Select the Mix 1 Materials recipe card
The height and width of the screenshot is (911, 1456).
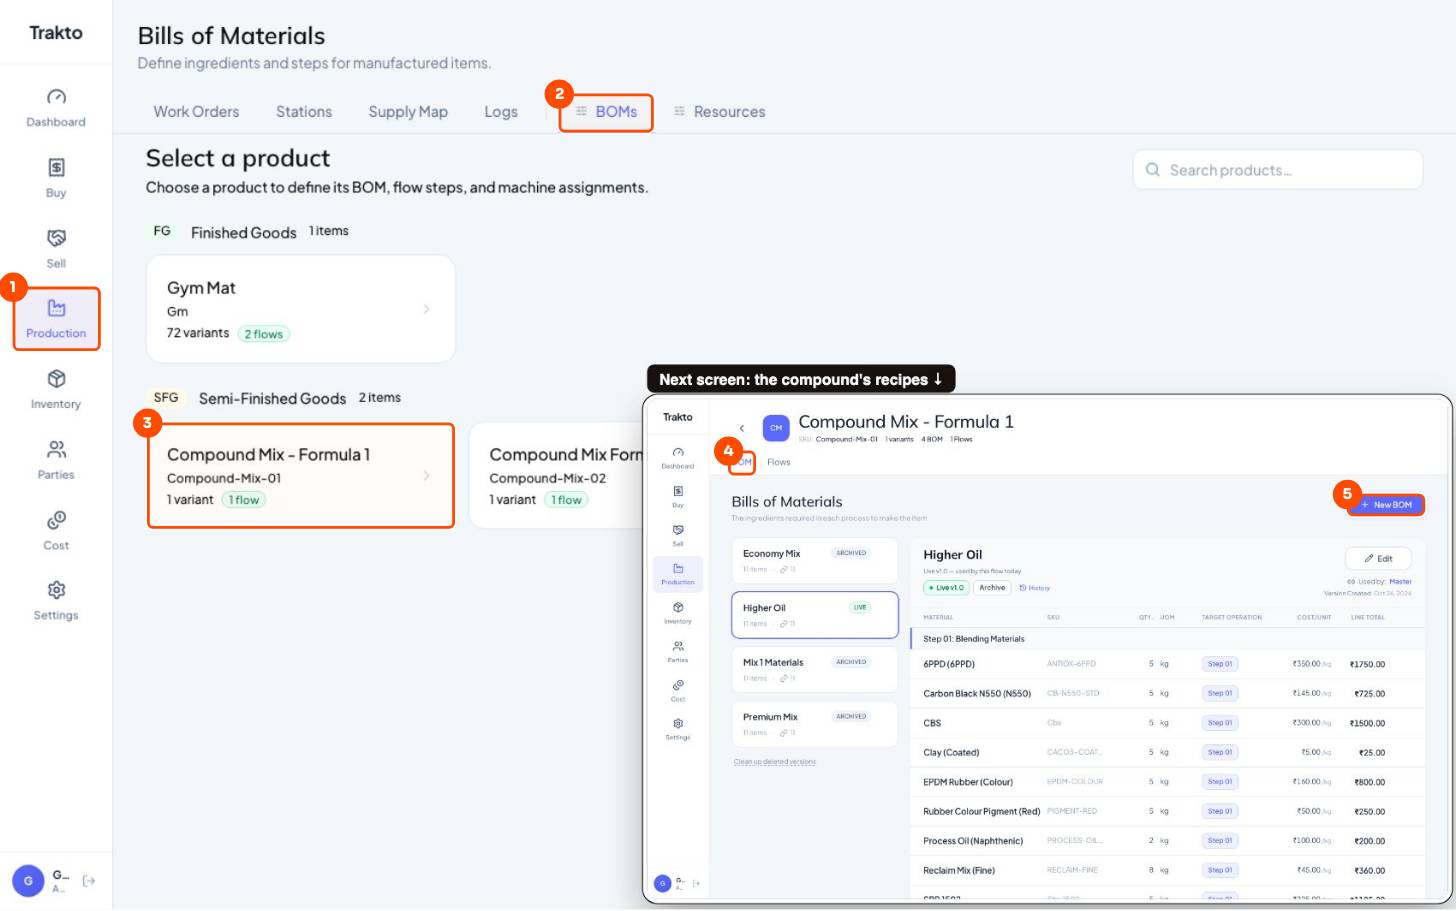(815, 669)
